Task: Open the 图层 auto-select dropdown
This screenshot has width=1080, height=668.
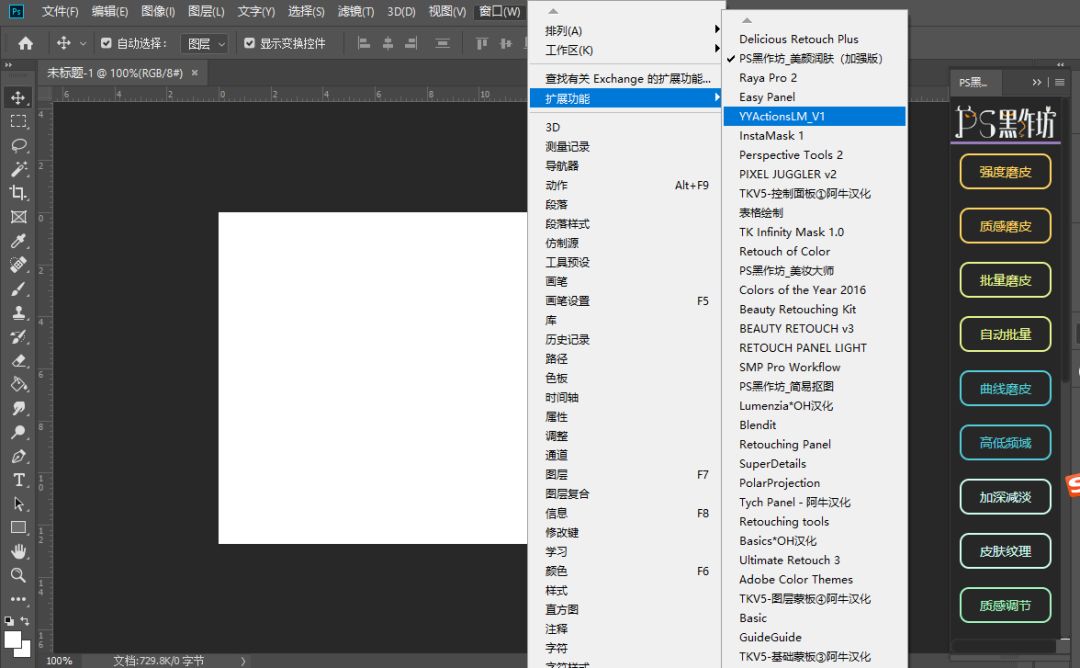Action: (205, 44)
